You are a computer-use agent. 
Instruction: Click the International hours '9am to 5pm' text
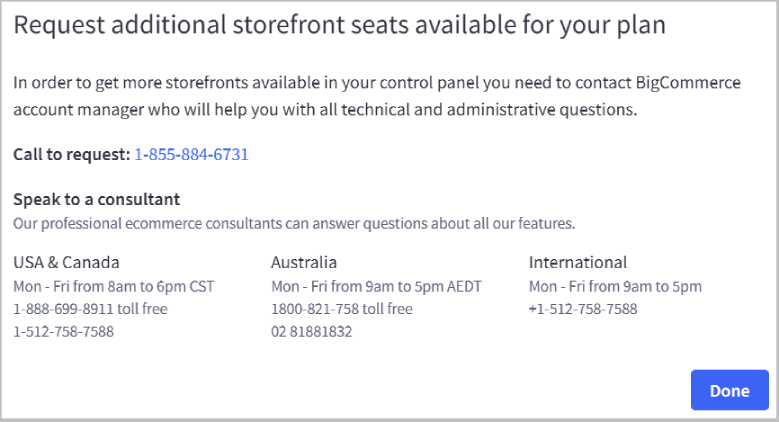pos(665,287)
